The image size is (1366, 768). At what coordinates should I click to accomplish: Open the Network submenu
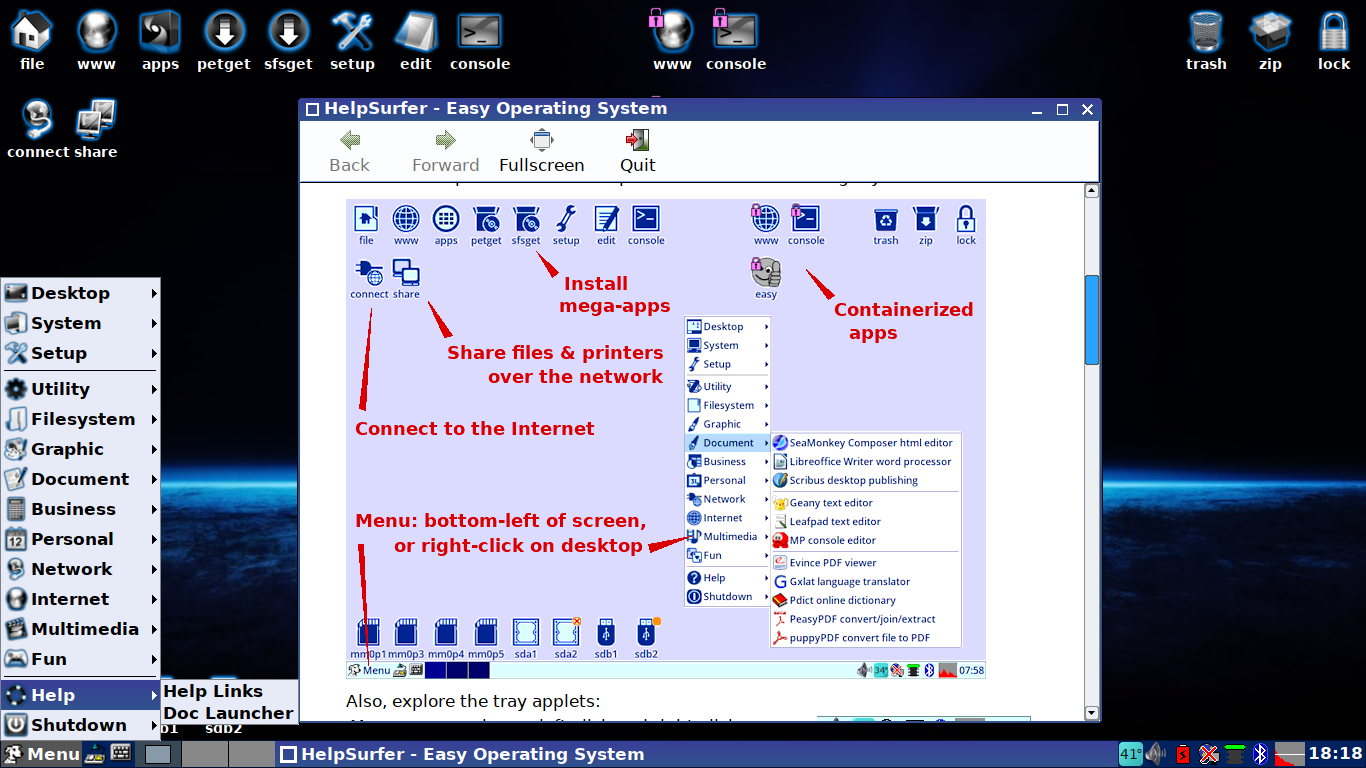pyautogui.click(x=80, y=569)
